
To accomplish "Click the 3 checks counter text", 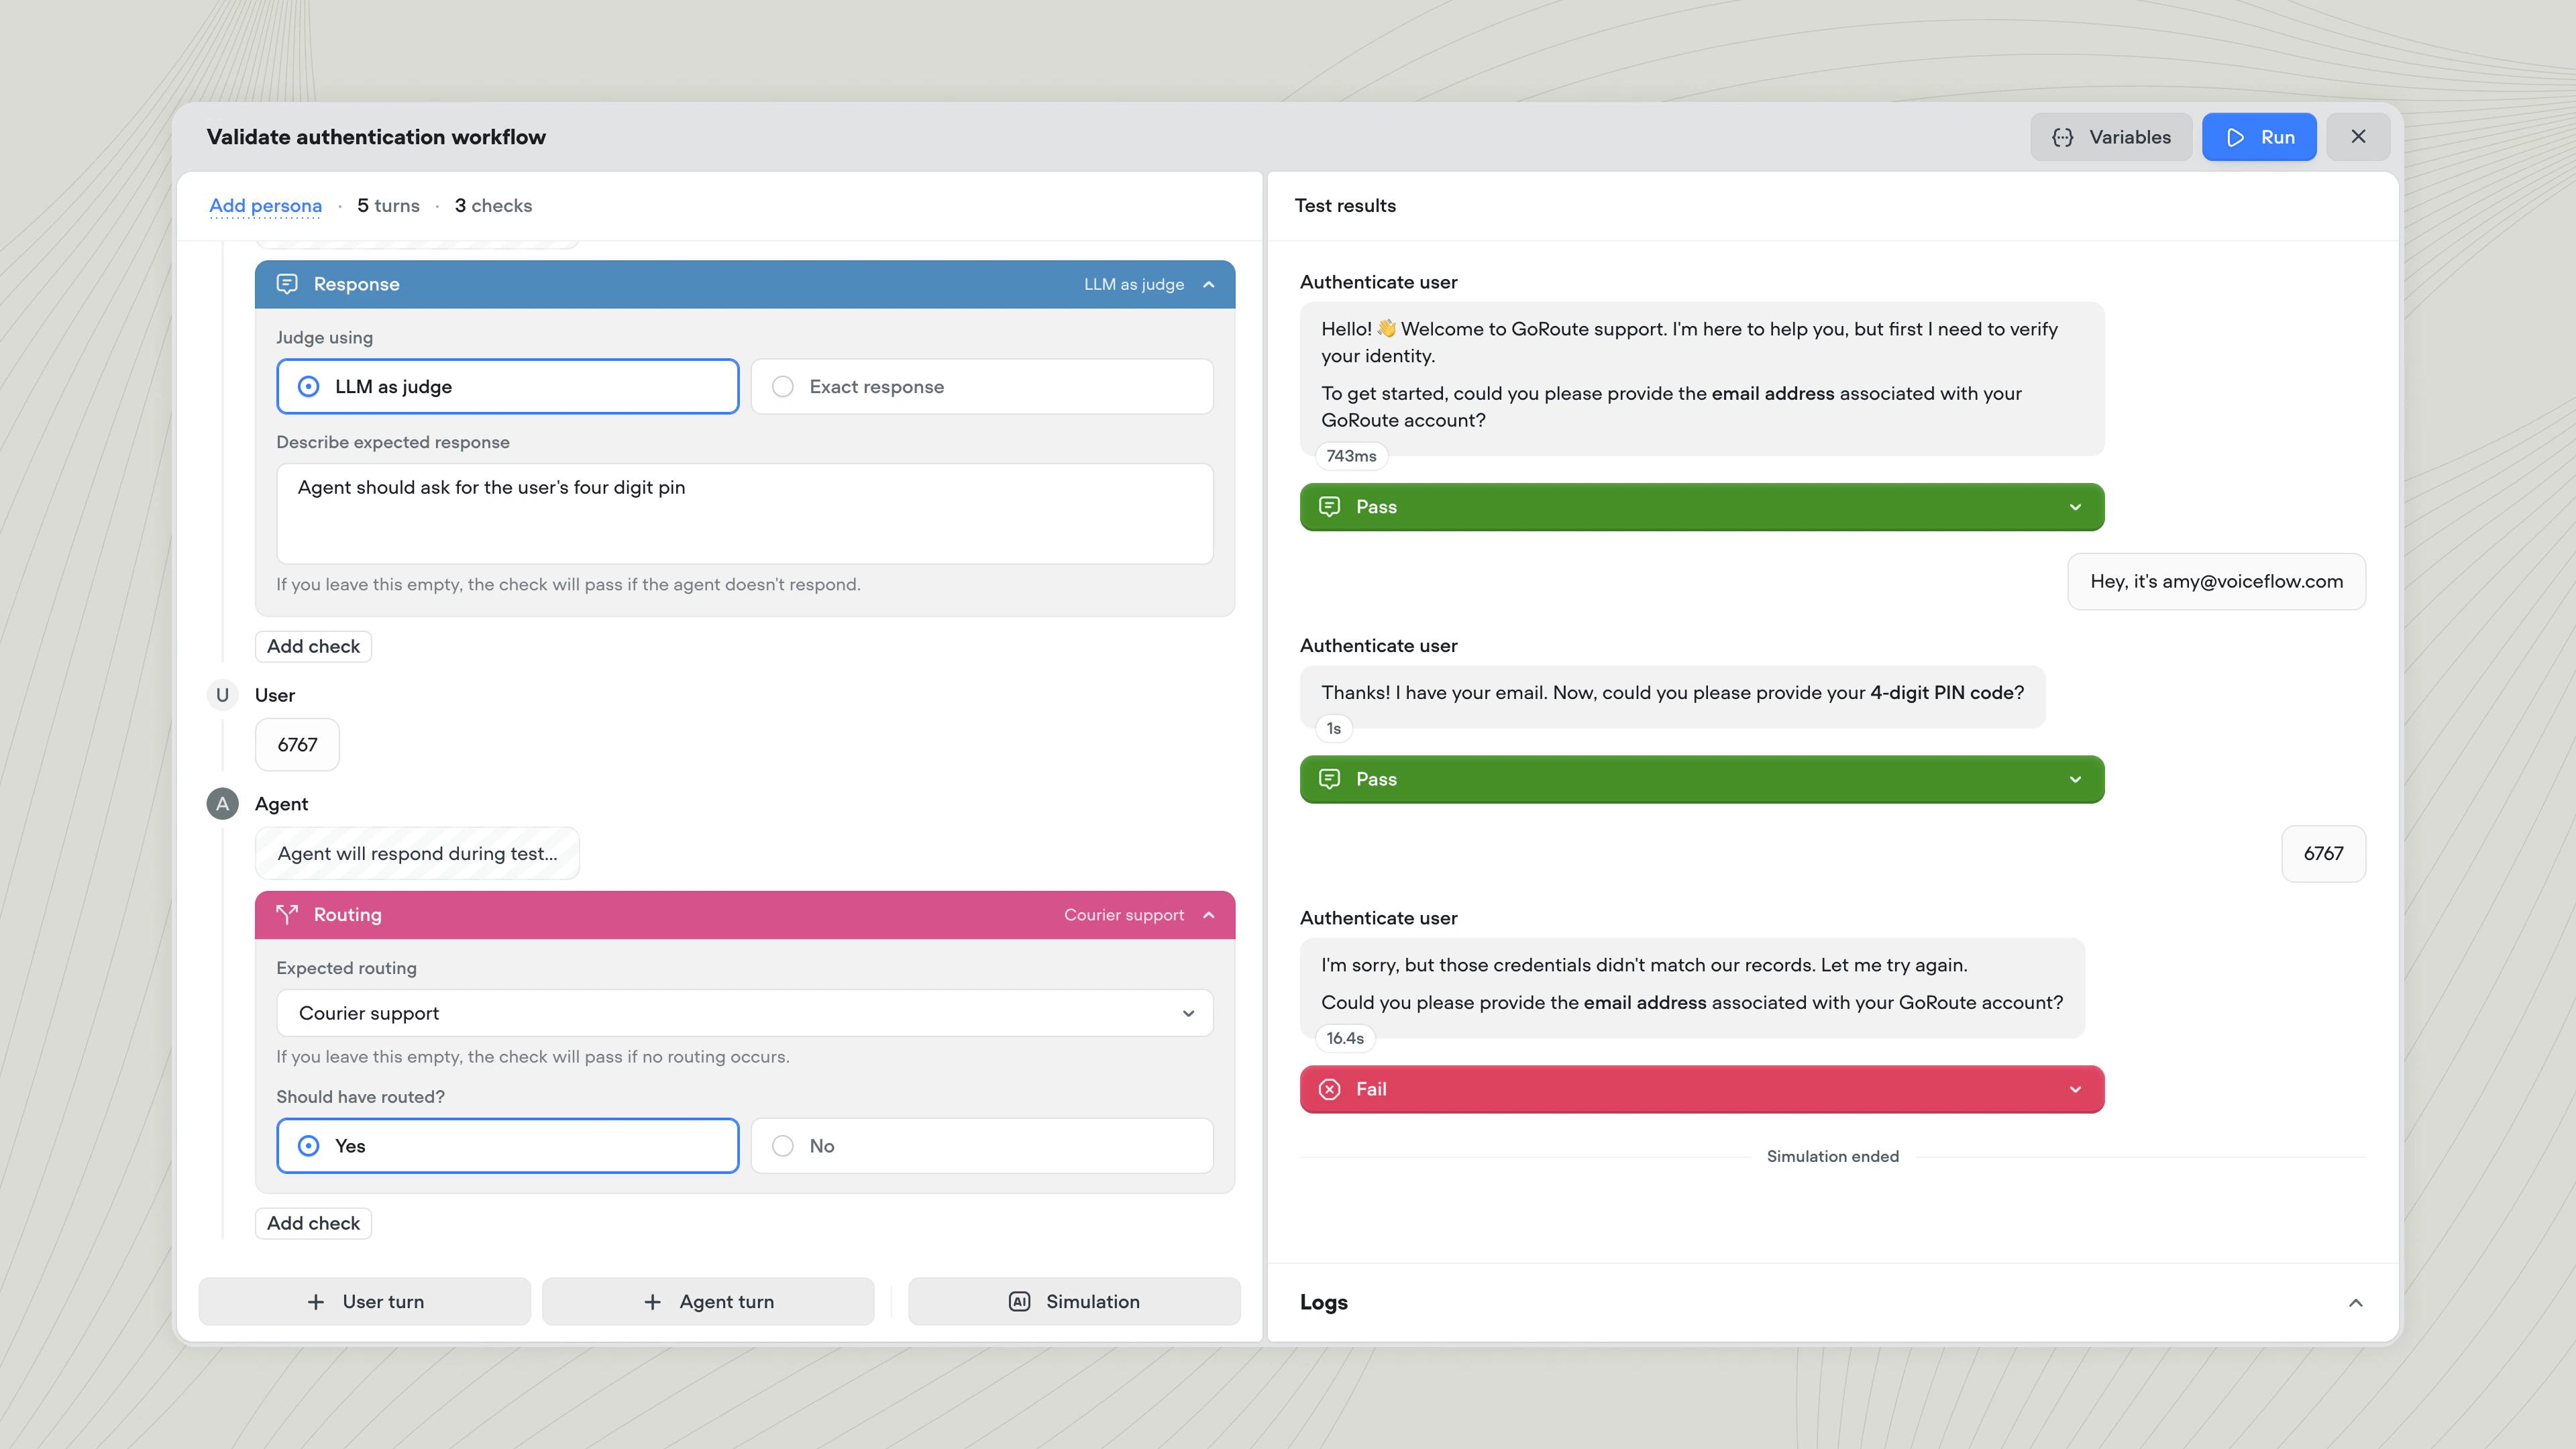I will (x=493, y=205).
